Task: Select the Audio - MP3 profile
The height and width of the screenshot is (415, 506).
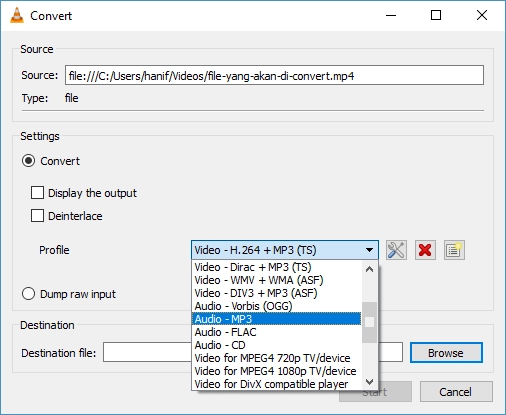Action: [x=277, y=319]
